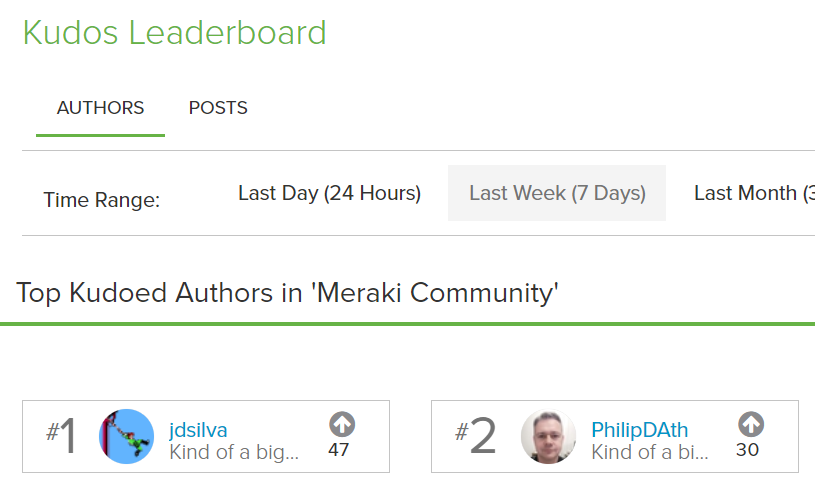Click jdsilva's kudos count 47

[338, 450]
